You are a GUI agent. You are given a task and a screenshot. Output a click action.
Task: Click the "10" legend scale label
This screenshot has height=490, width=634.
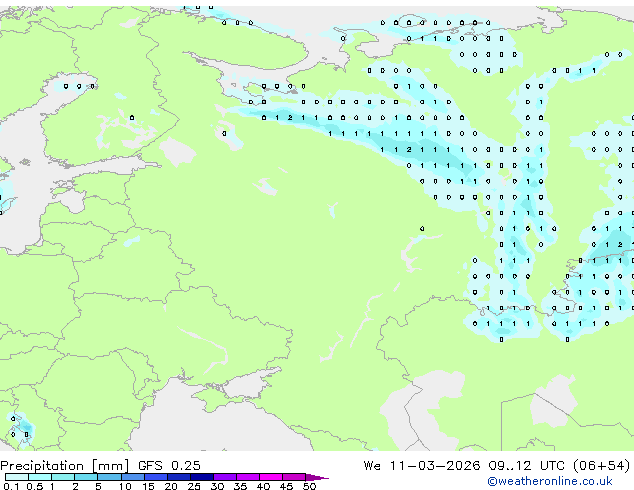click(x=125, y=486)
